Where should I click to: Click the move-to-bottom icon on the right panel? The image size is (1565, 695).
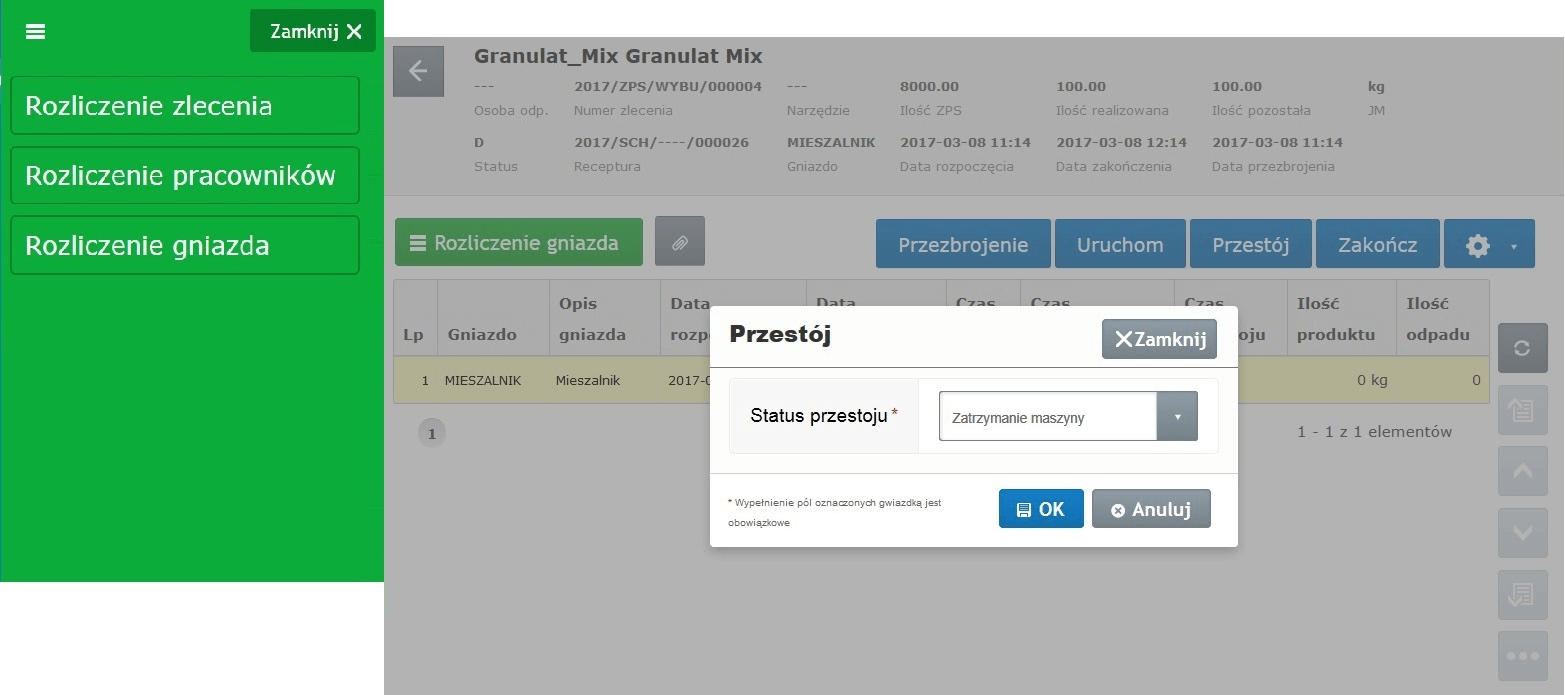[1522, 594]
